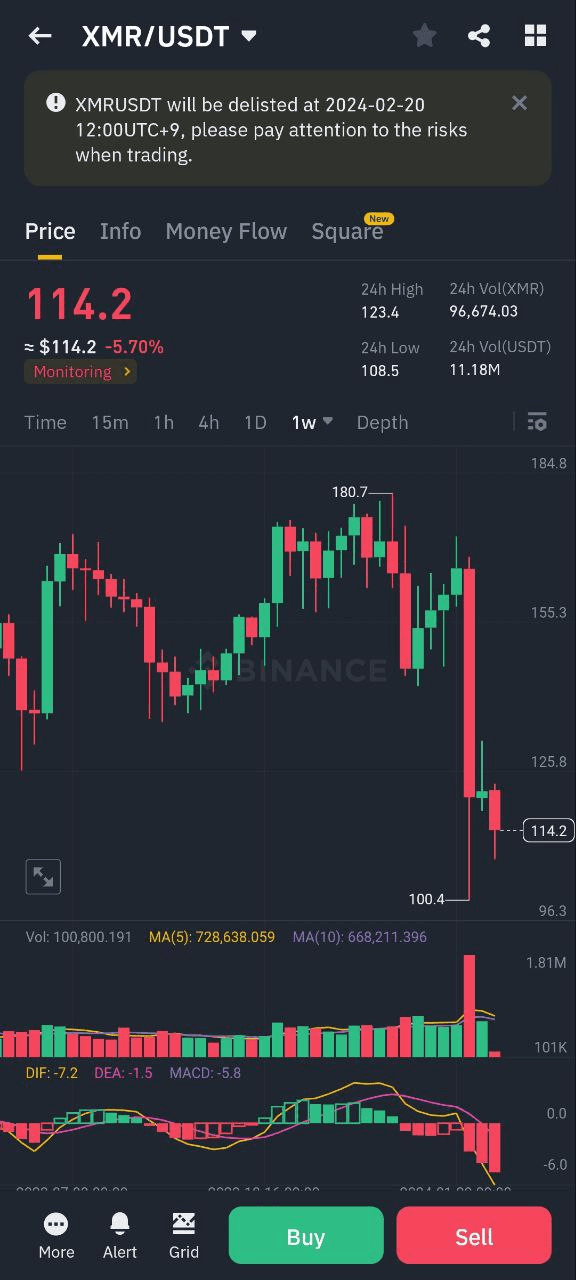This screenshot has height=1280, width=576.
Task: Switch to the Money Flow tab
Action: pos(226,231)
